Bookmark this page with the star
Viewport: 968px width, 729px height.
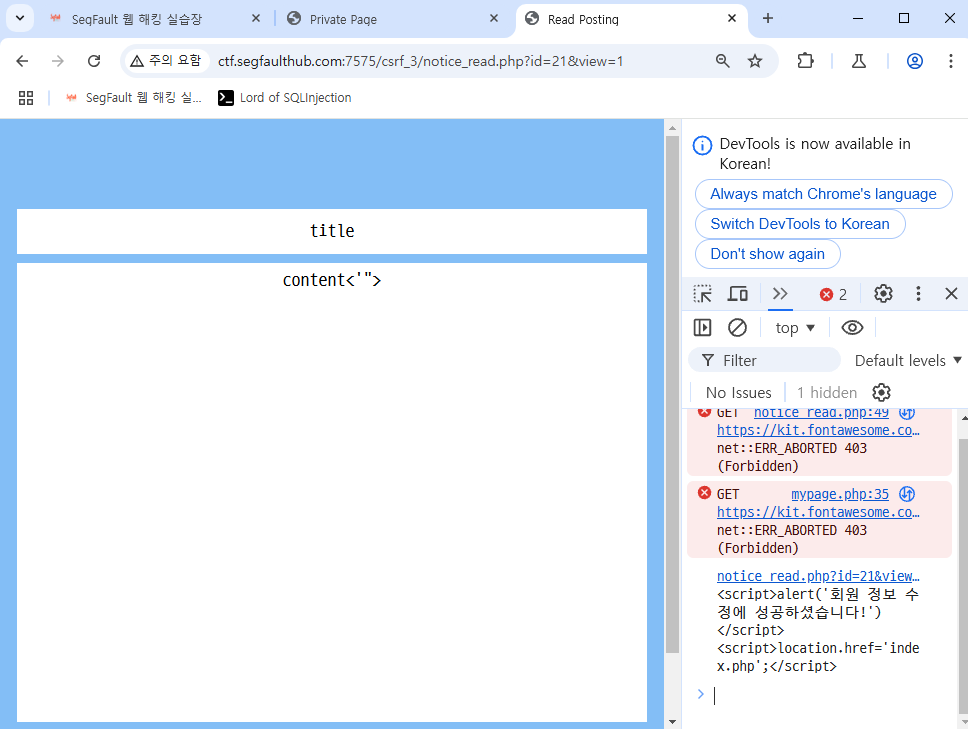coord(754,60)
